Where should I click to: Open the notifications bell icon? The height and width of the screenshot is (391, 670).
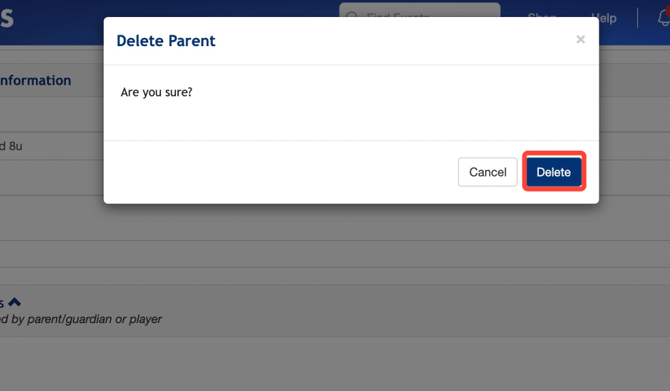click(x=664, y=18)
